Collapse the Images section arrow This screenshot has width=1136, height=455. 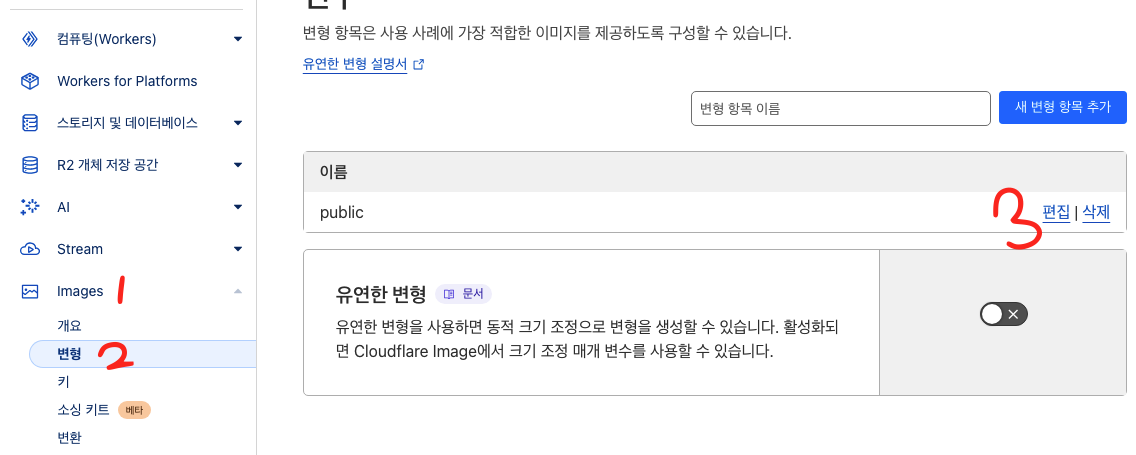238,291
